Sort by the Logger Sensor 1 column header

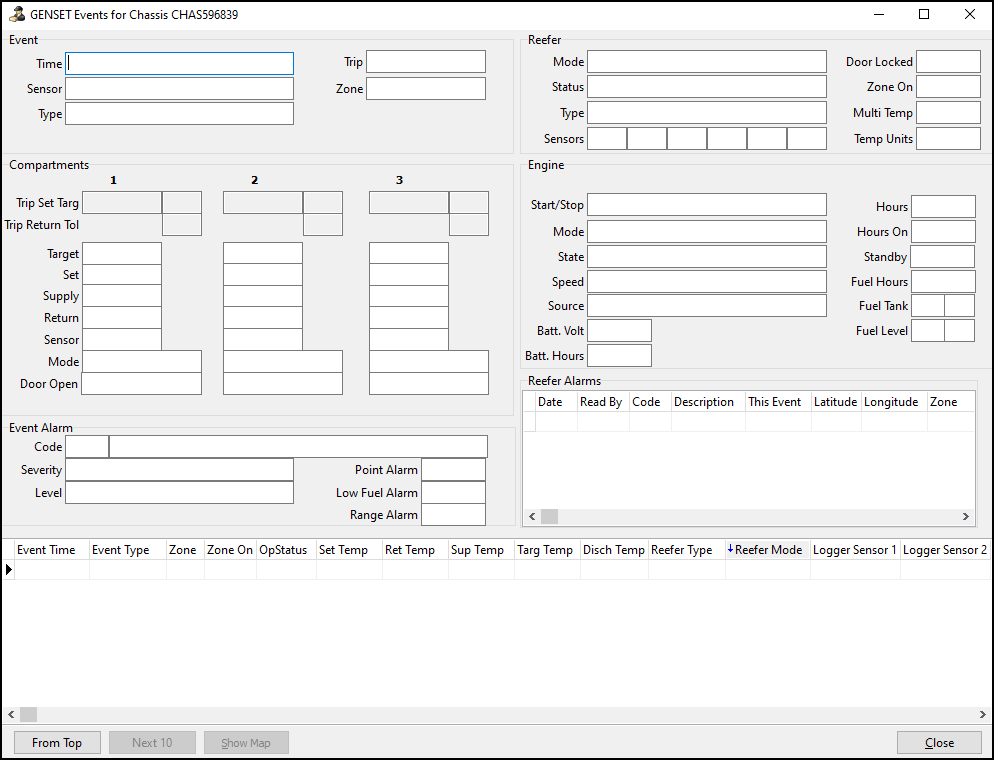pos(854,550)
